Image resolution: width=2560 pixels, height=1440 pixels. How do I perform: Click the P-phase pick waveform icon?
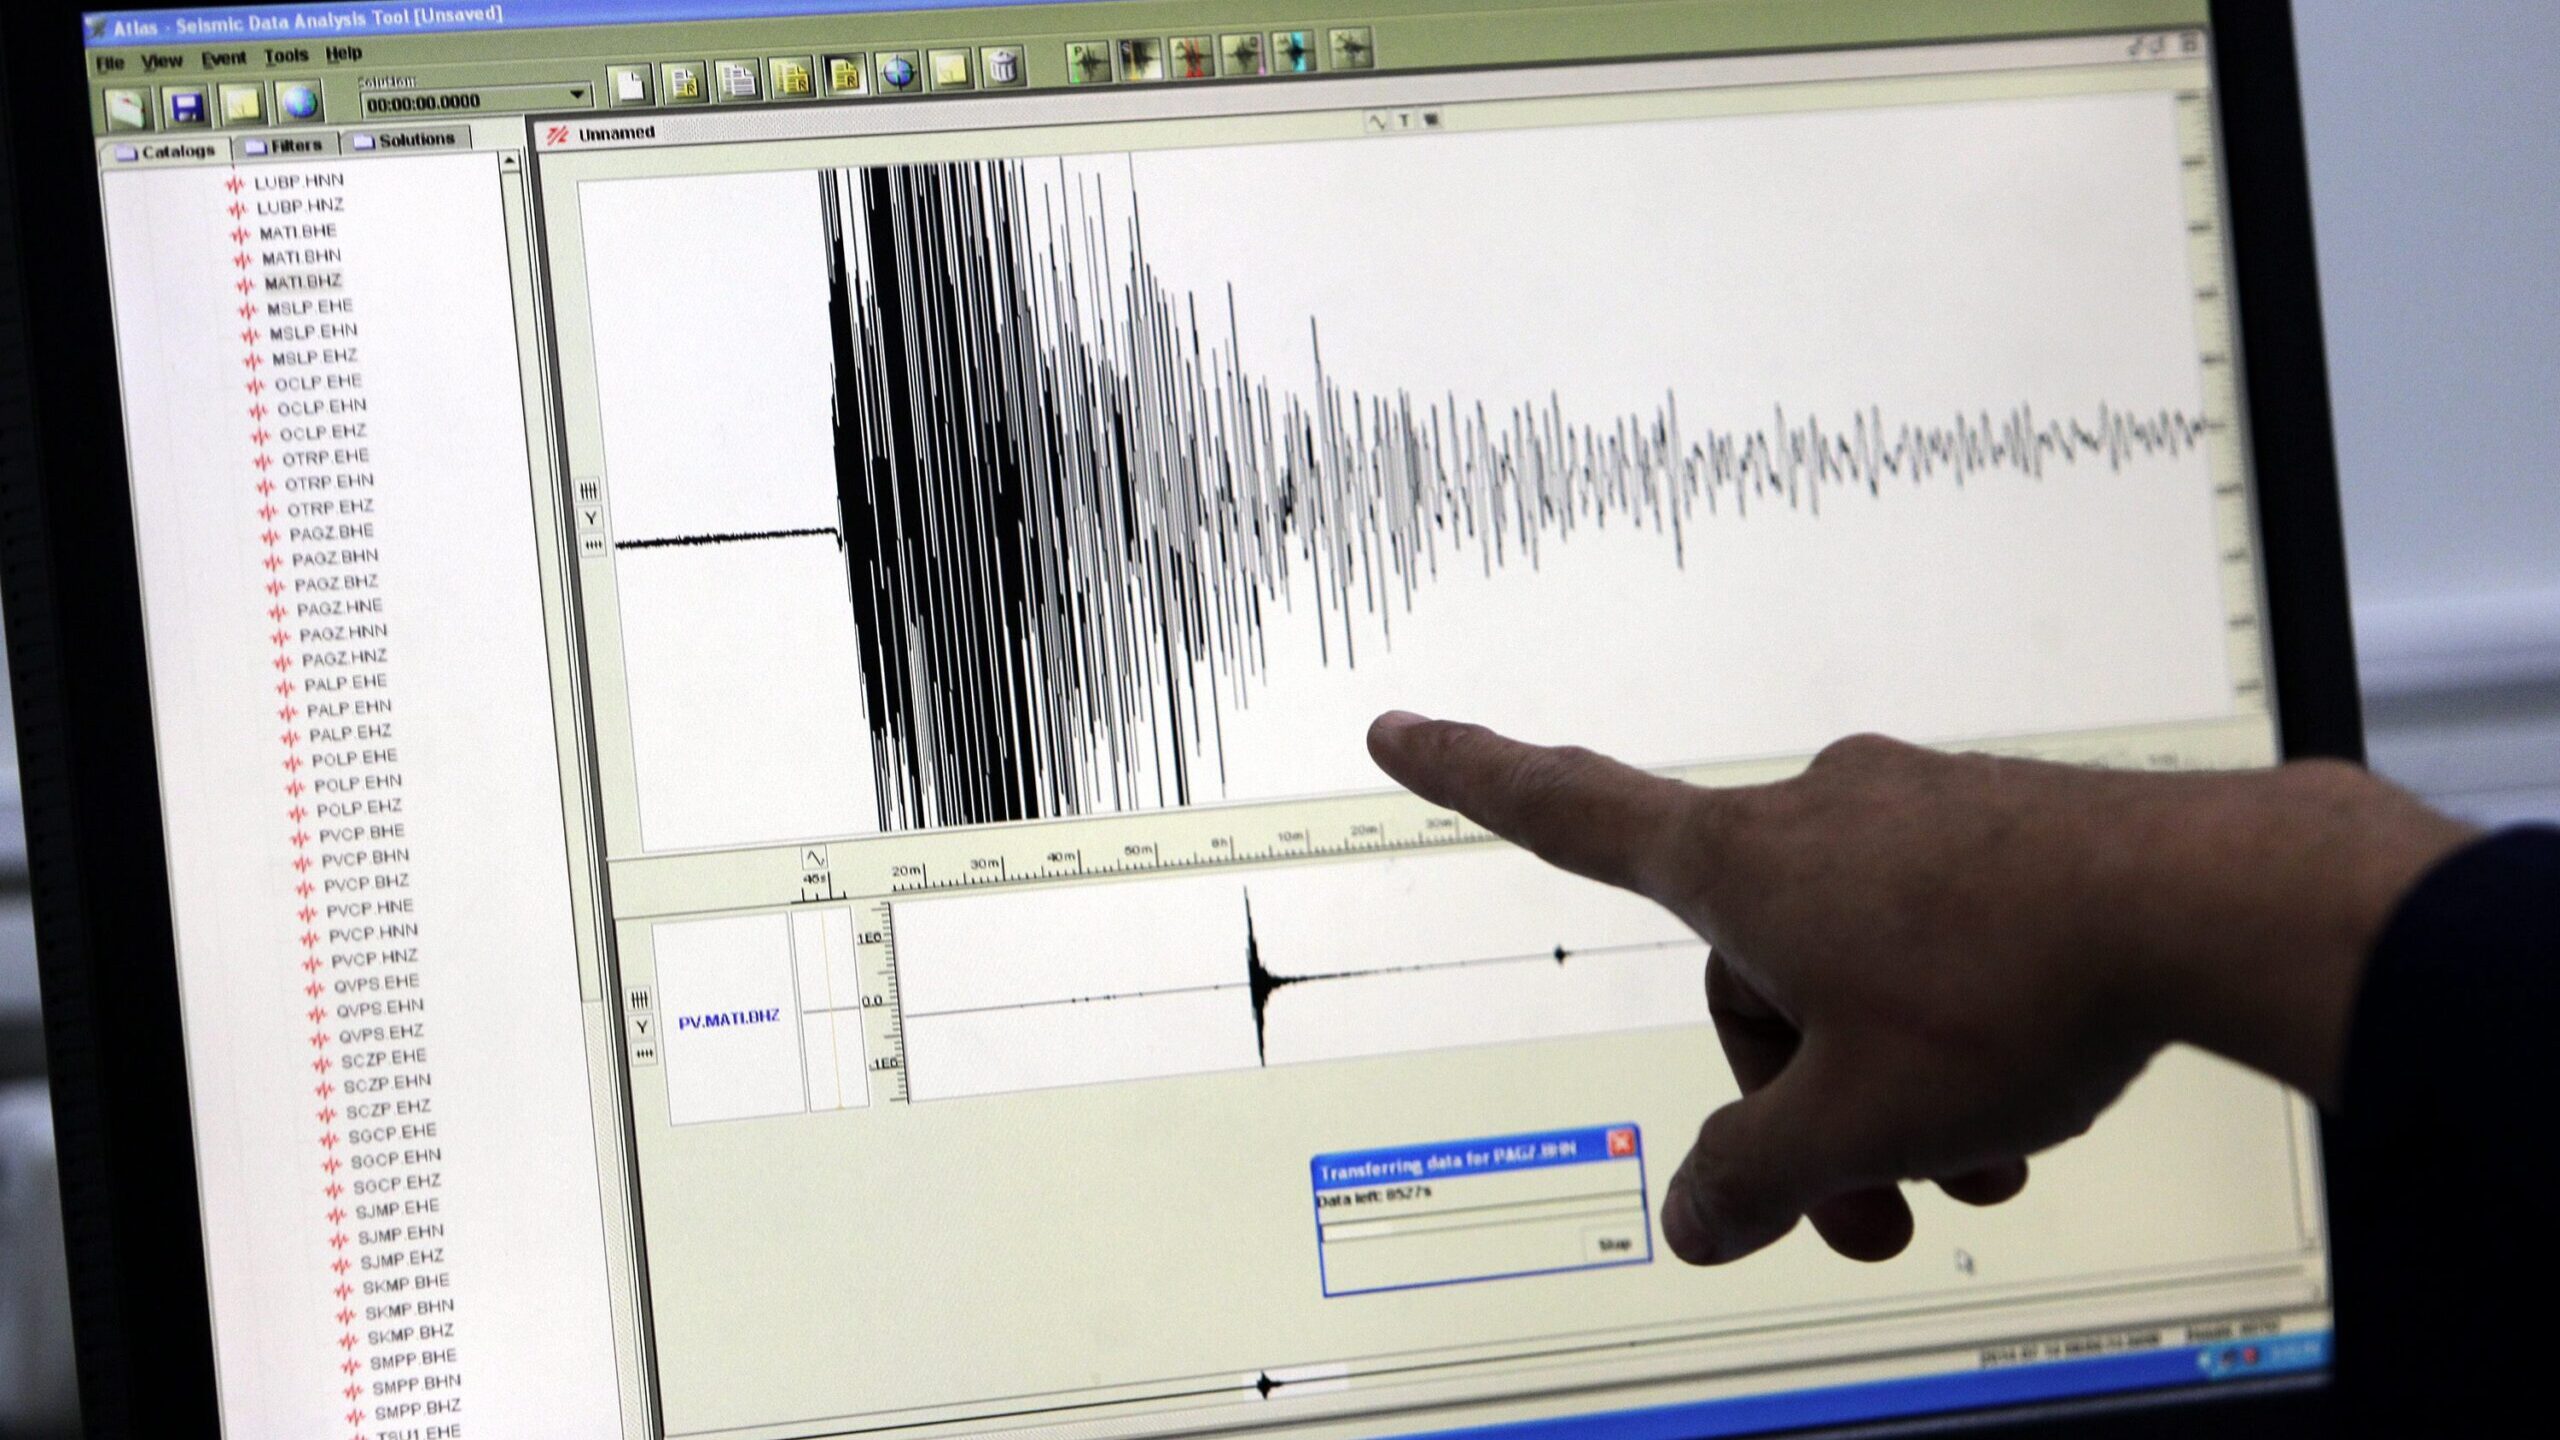coord(1087,61)
